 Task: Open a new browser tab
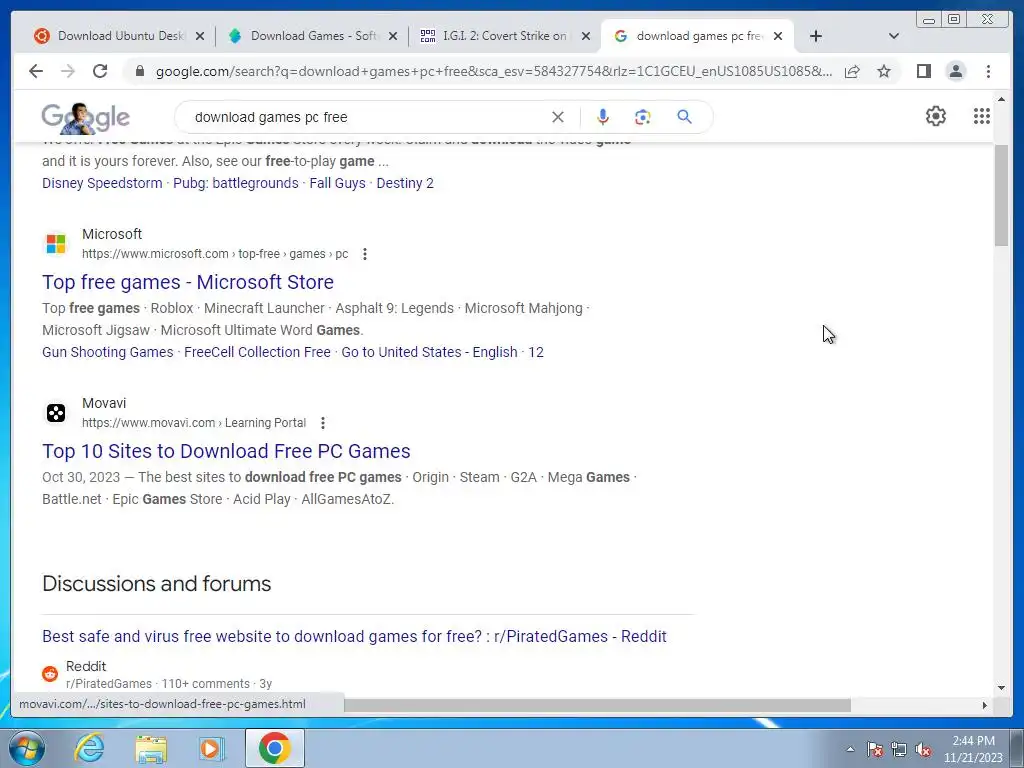point(815,36)
